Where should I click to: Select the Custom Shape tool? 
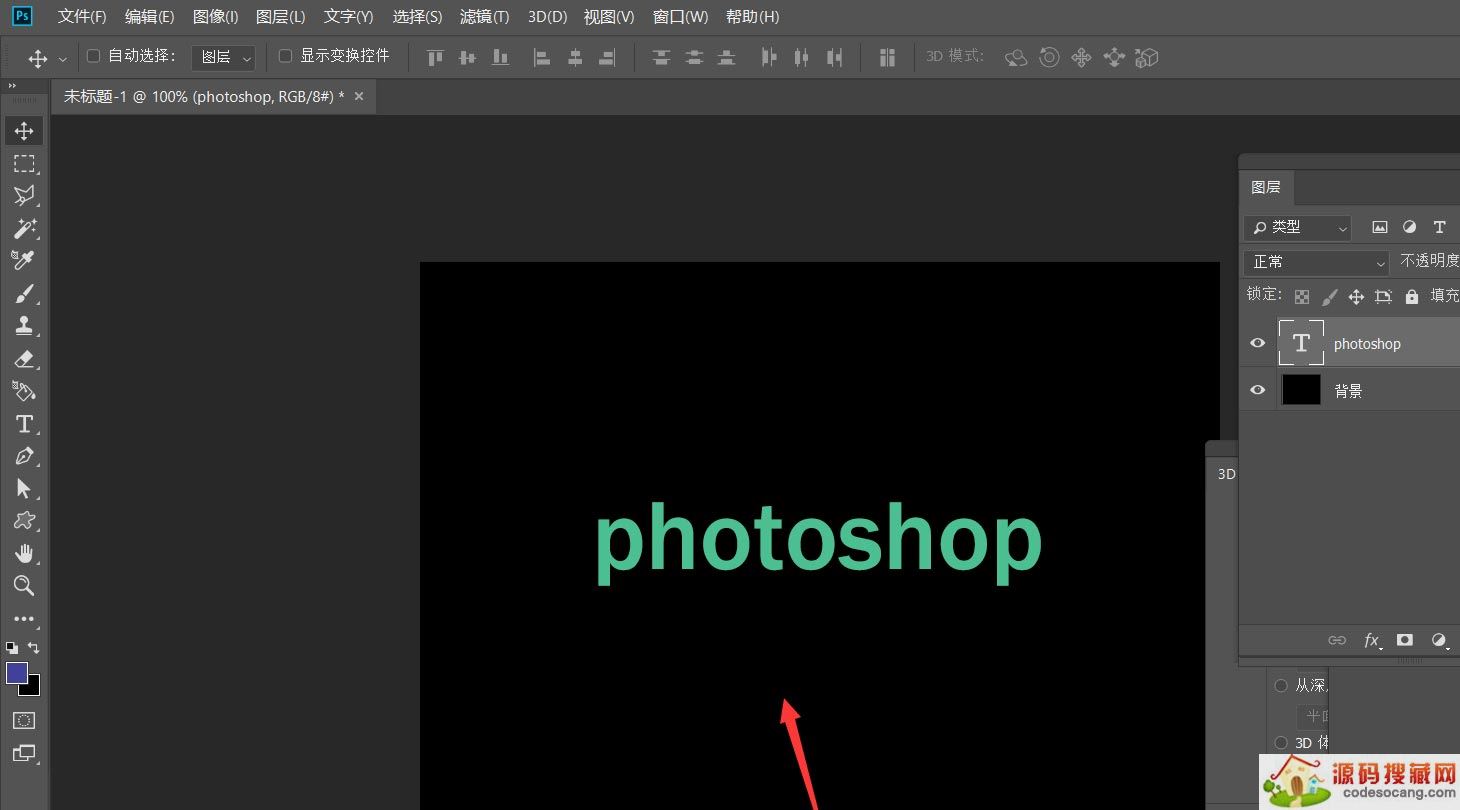click(x=24, y=521)
